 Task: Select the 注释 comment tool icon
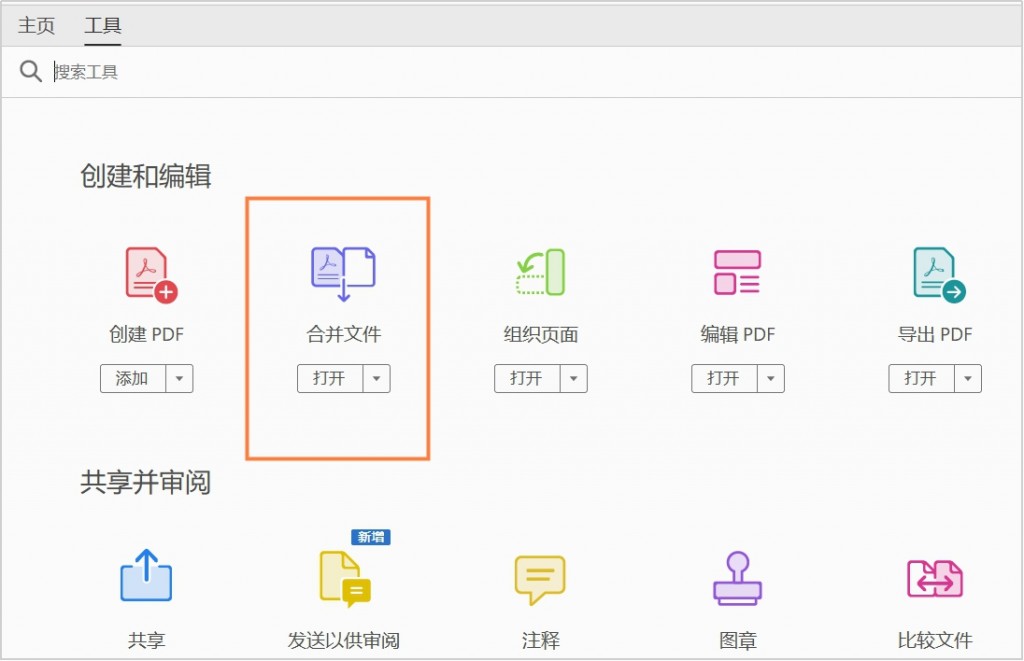pos(540,577)
